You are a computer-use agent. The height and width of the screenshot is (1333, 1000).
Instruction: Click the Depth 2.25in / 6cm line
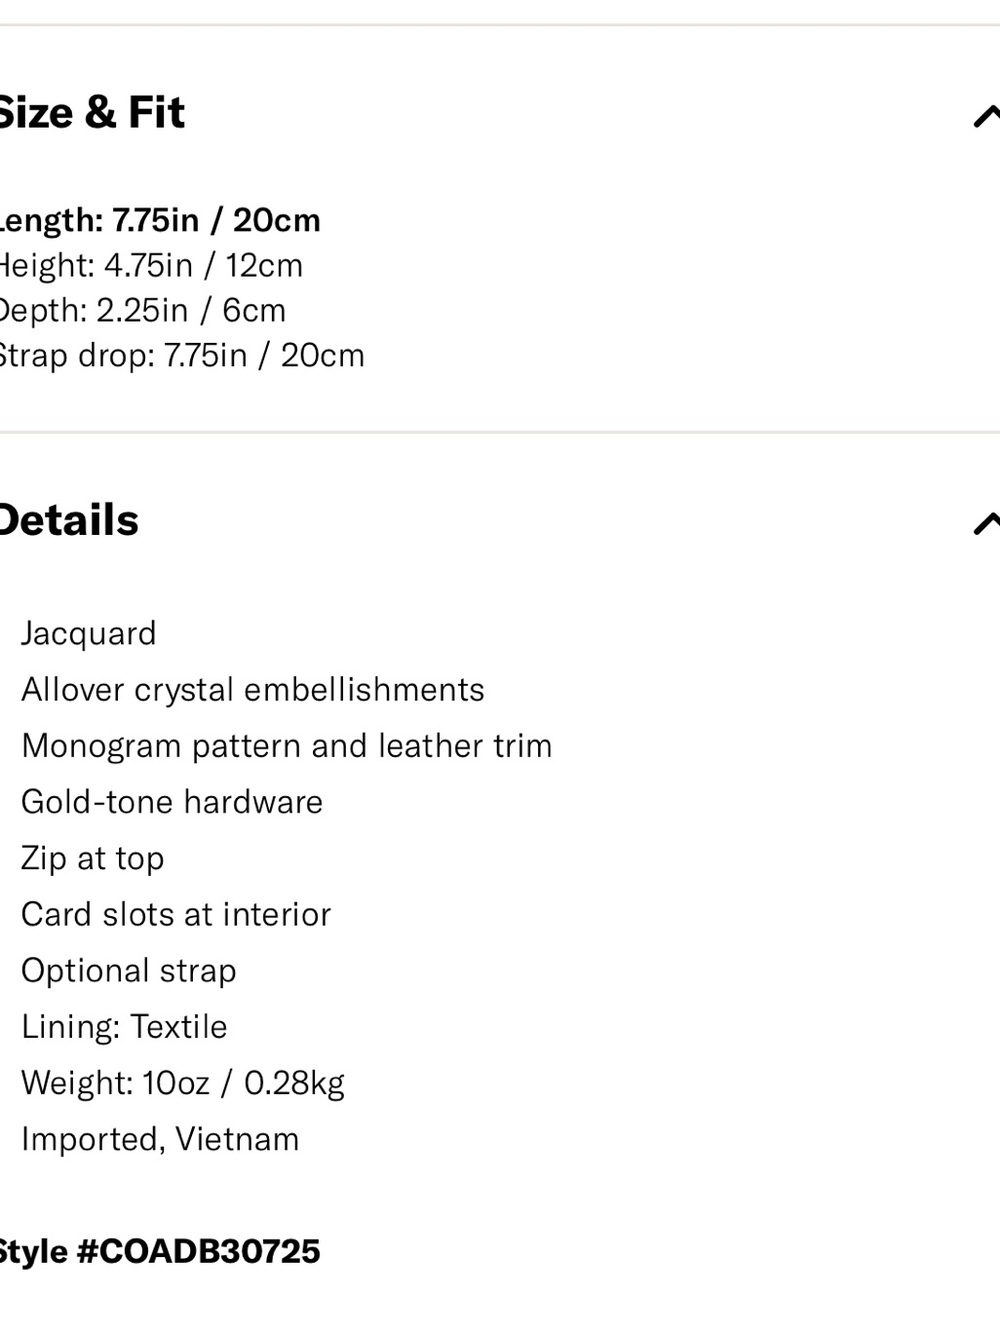tap(143, 310)
